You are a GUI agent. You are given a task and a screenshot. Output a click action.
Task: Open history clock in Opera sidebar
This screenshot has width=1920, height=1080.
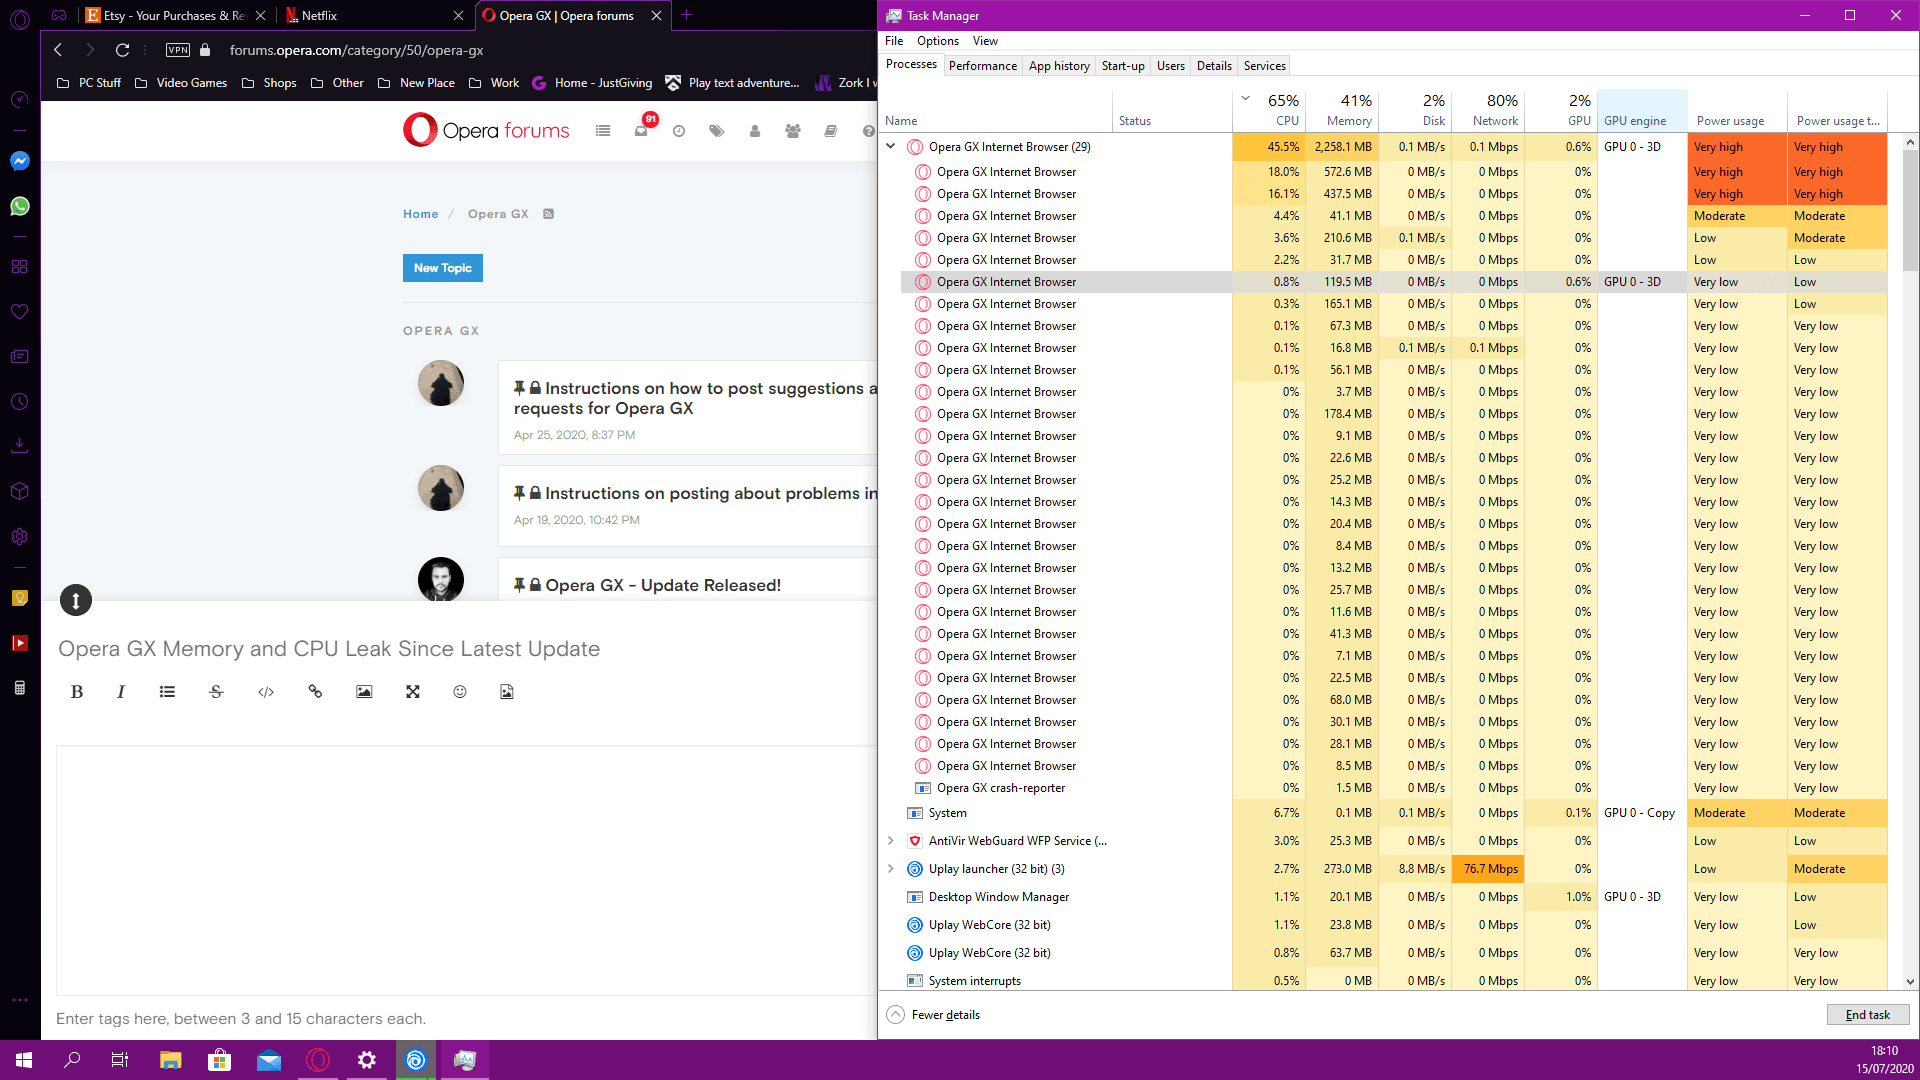(x=19, y=402)
